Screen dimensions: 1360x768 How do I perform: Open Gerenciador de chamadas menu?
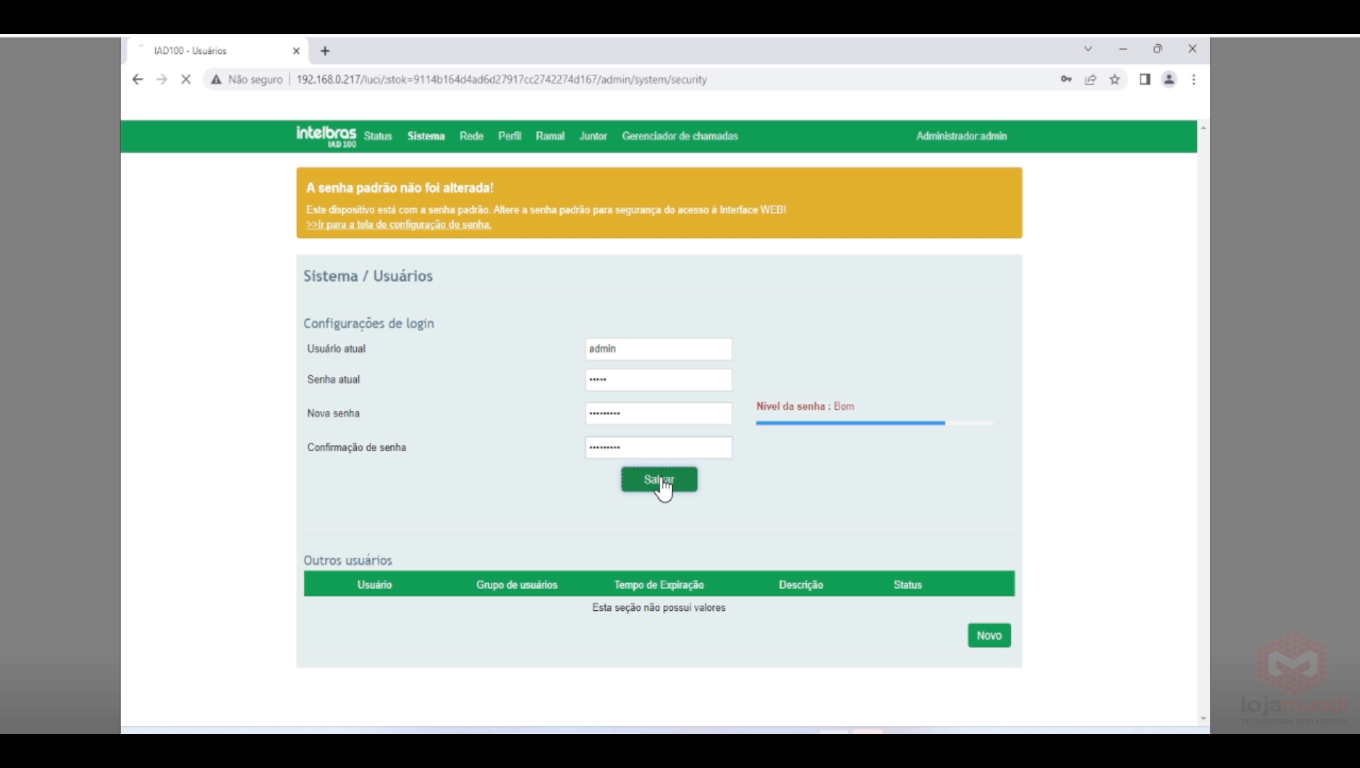(x=680, y=136)
